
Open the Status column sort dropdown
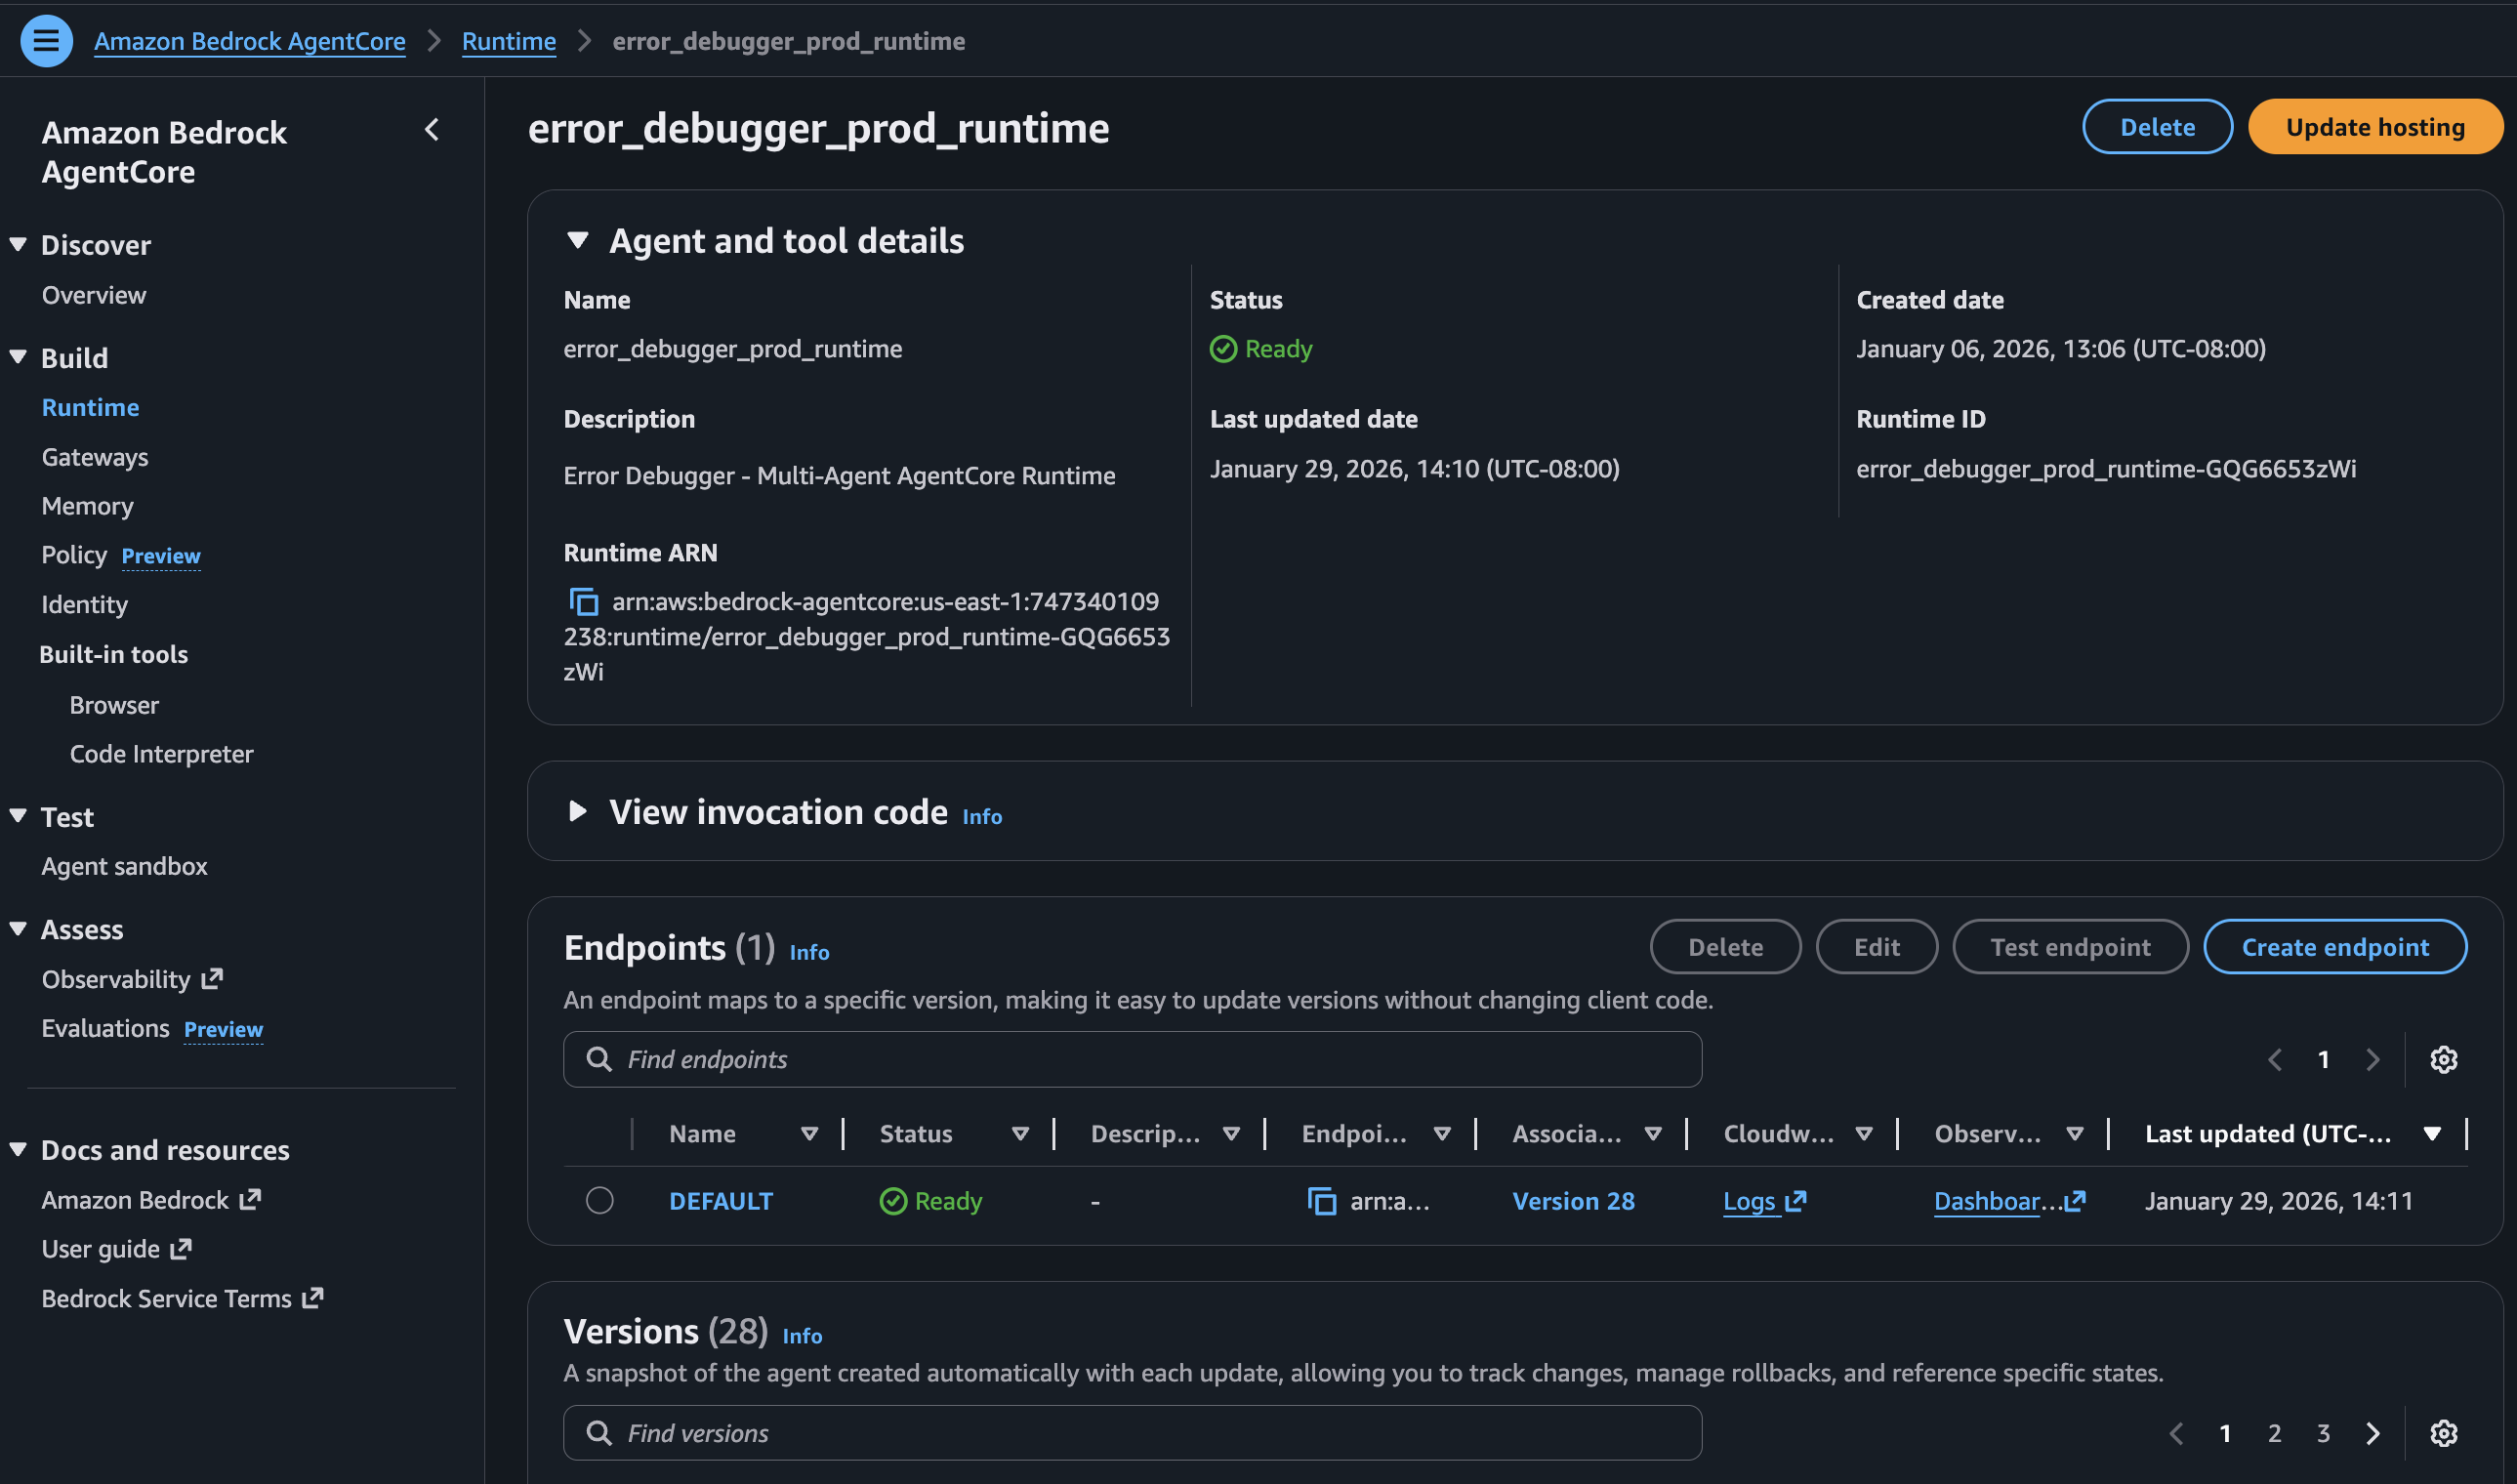[1020, 1133]
